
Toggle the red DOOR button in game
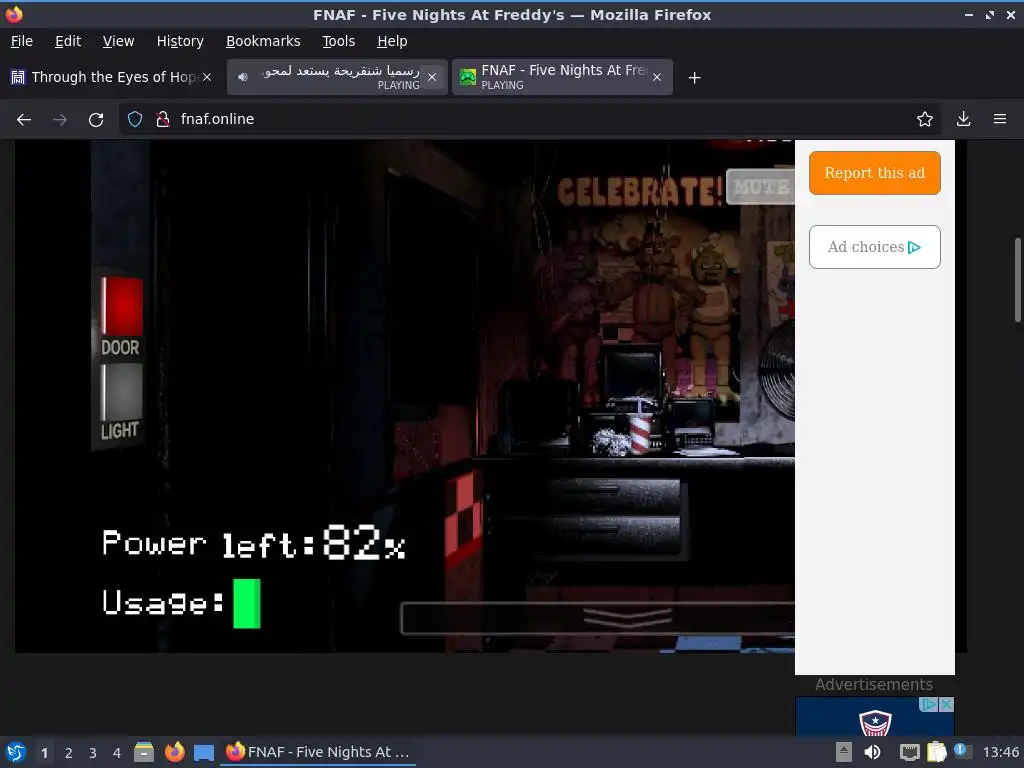(x=122, y=306)
